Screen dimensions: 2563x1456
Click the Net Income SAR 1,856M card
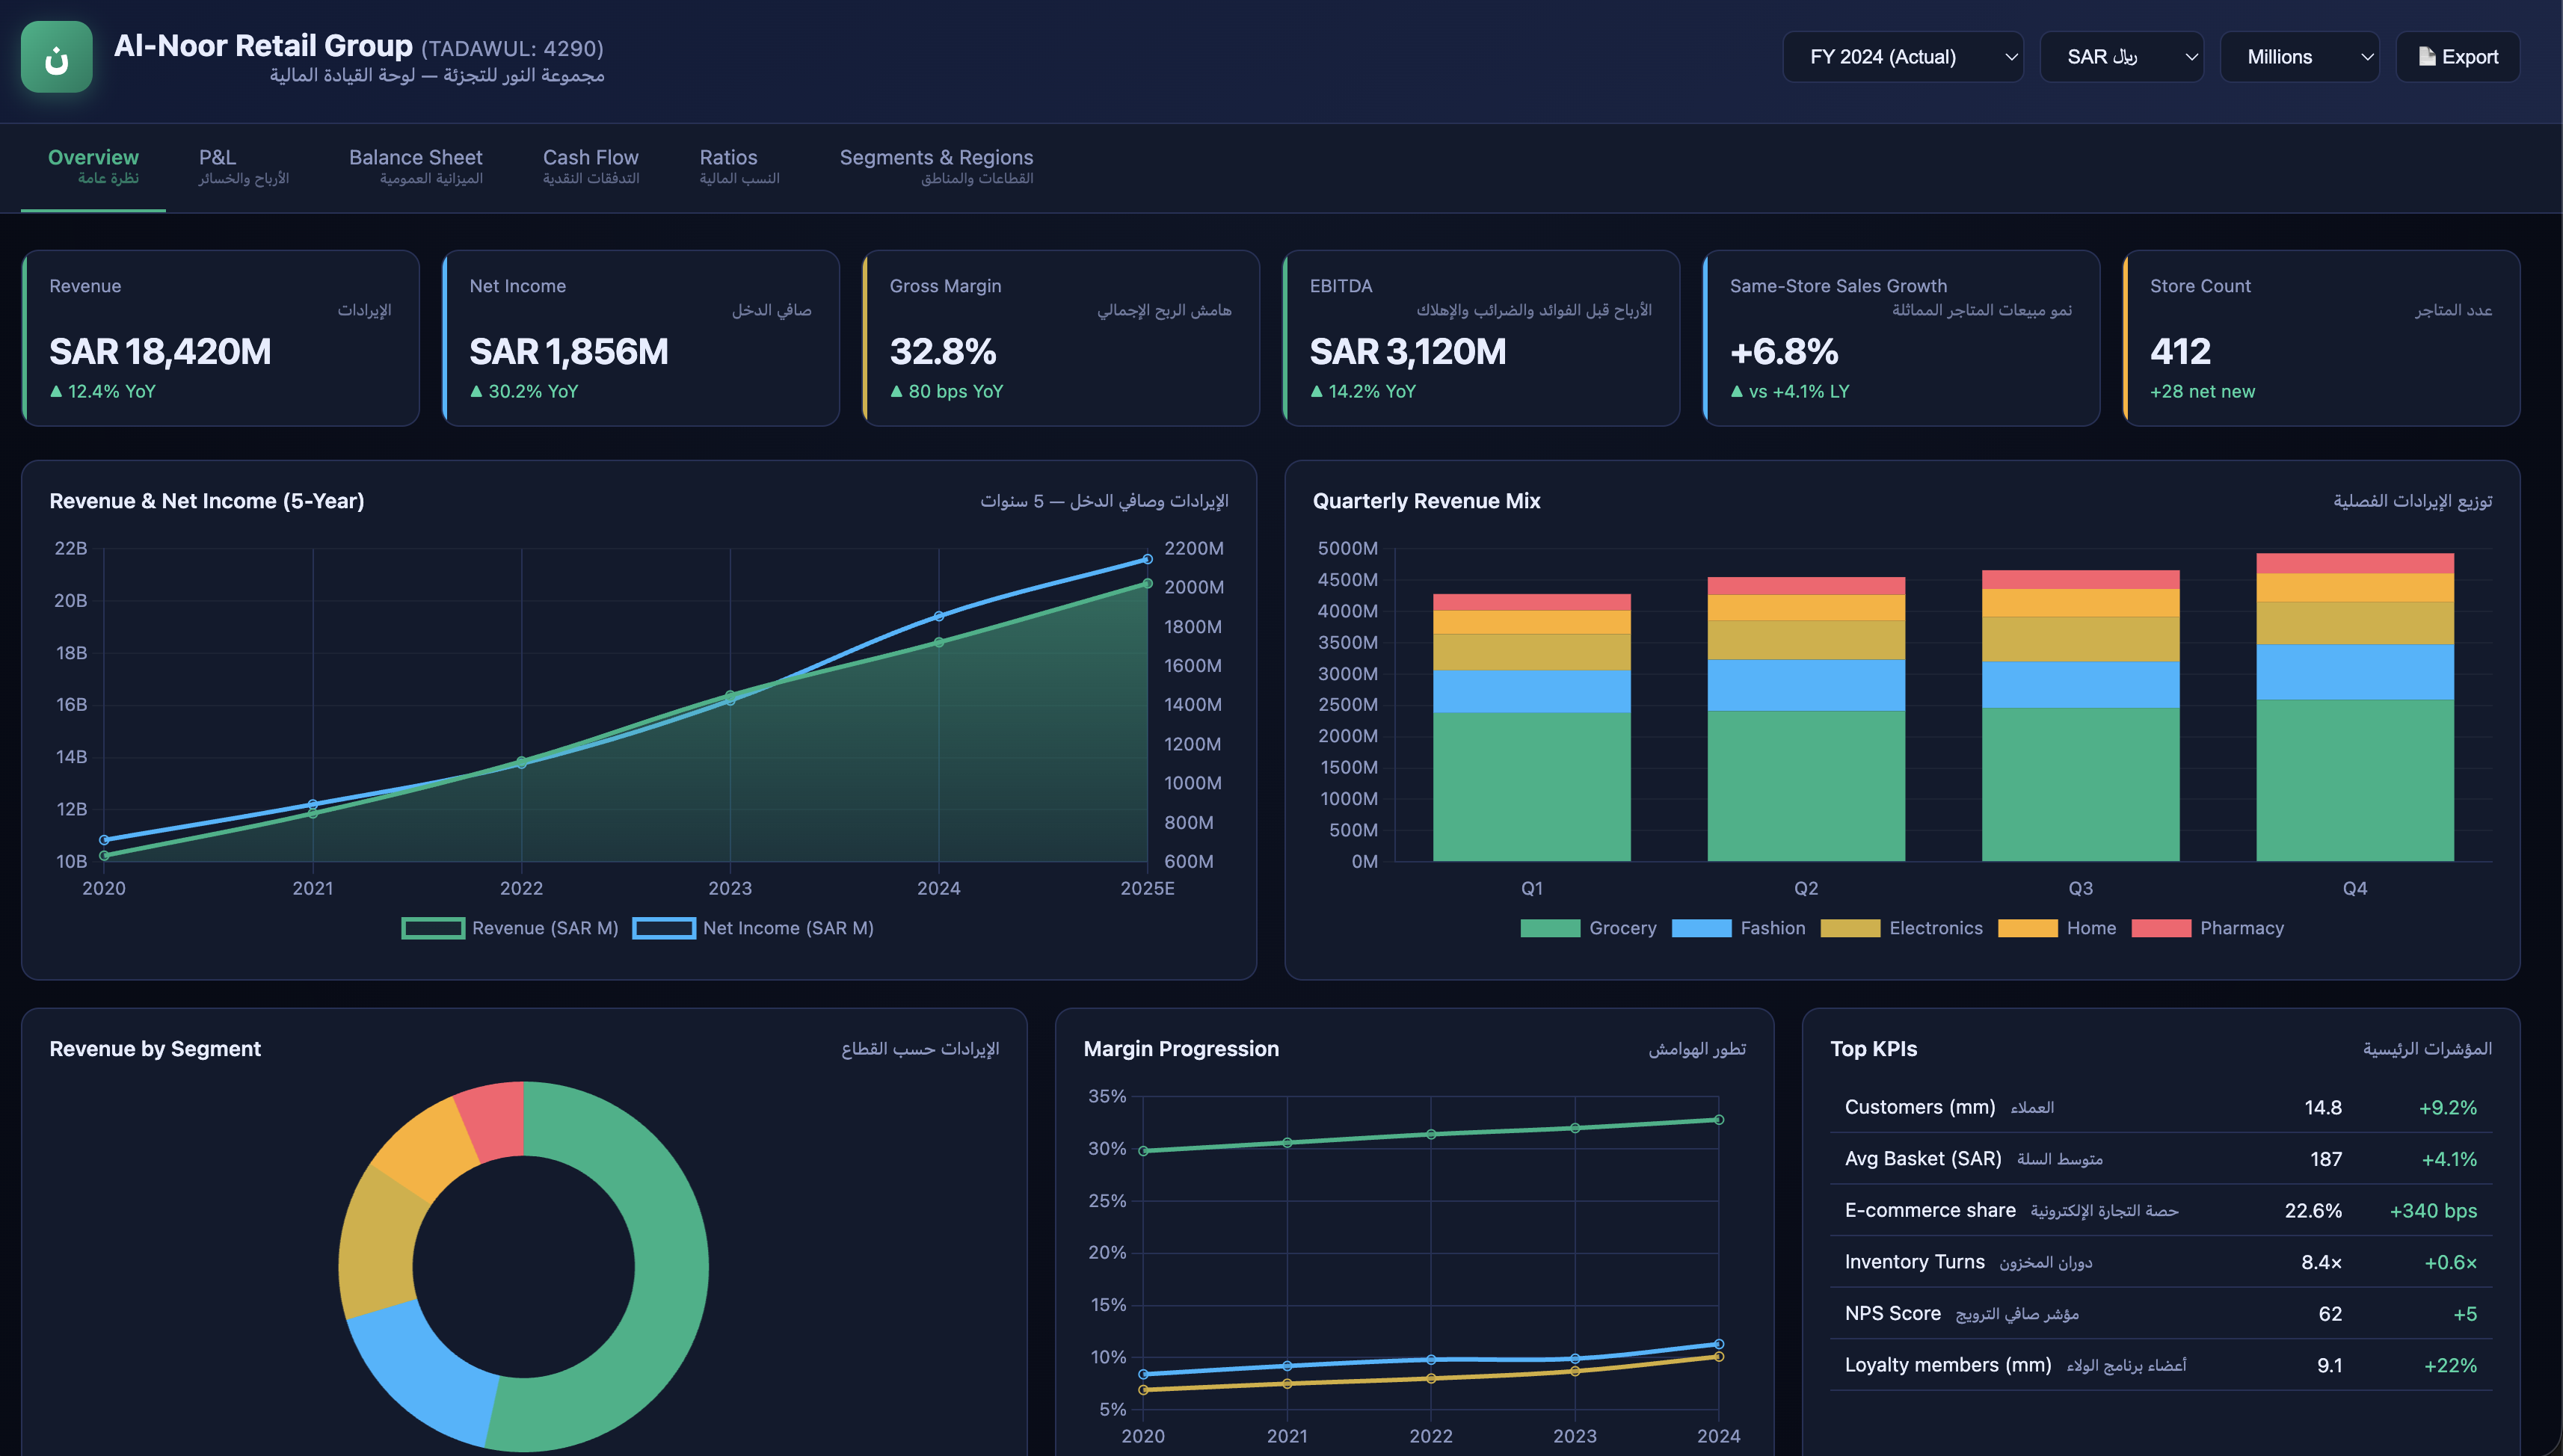tap(640, 338)
